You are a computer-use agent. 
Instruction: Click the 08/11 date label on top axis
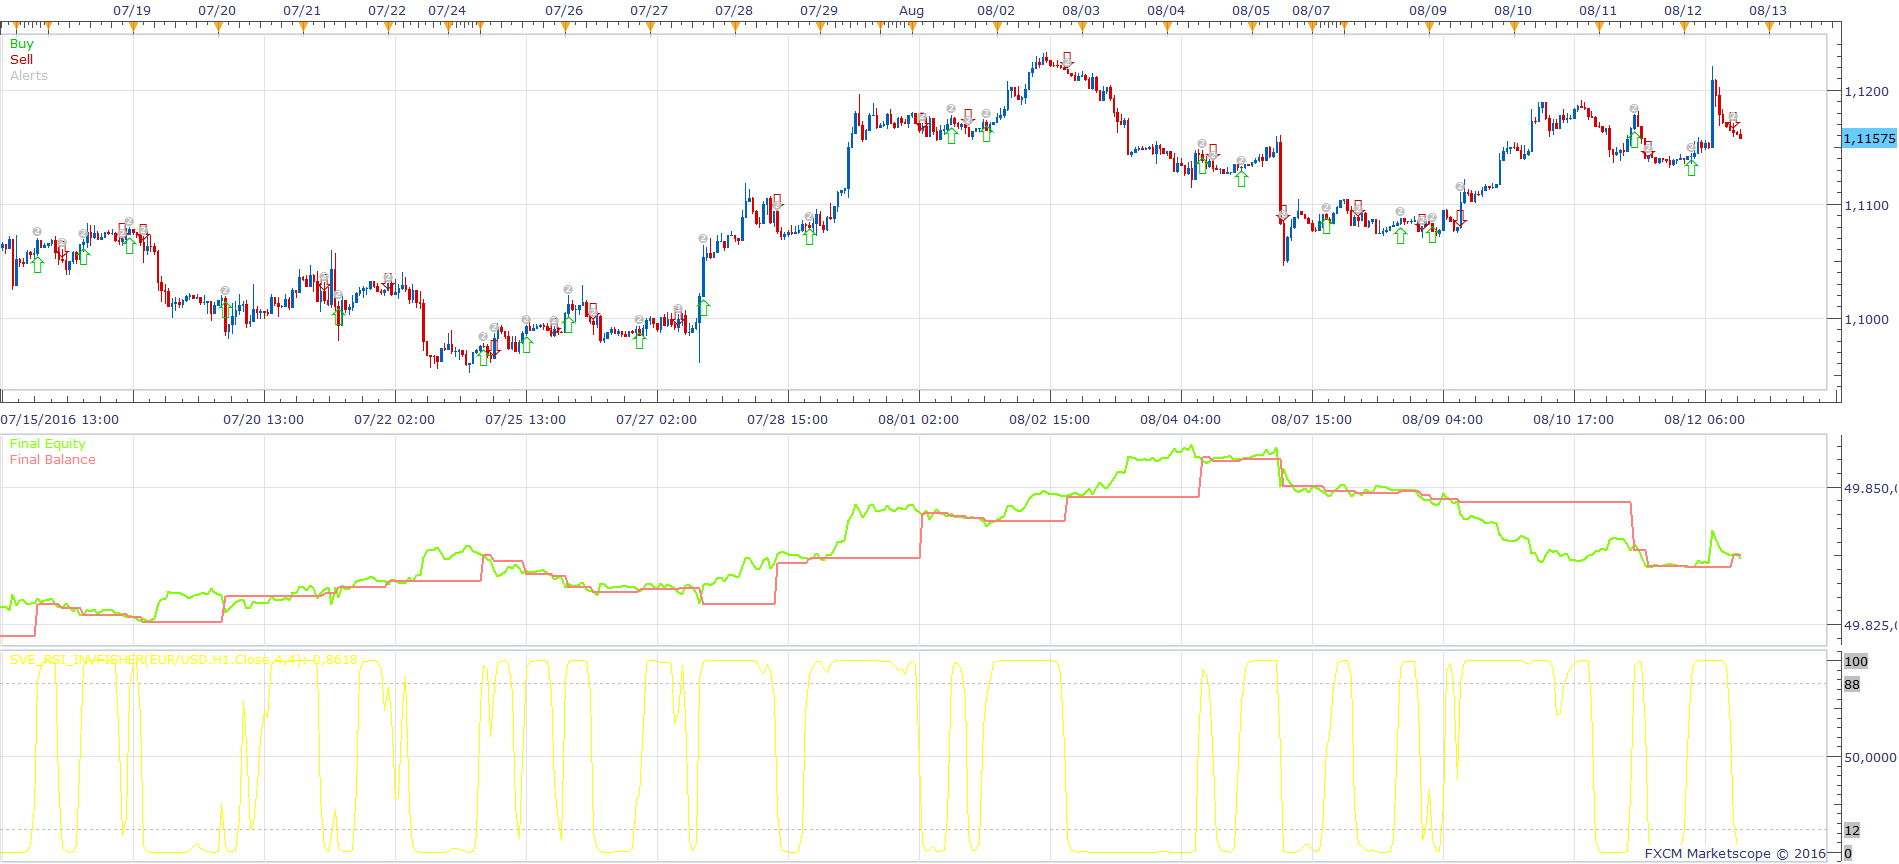pyautogui.click(x=1598, y=11)
